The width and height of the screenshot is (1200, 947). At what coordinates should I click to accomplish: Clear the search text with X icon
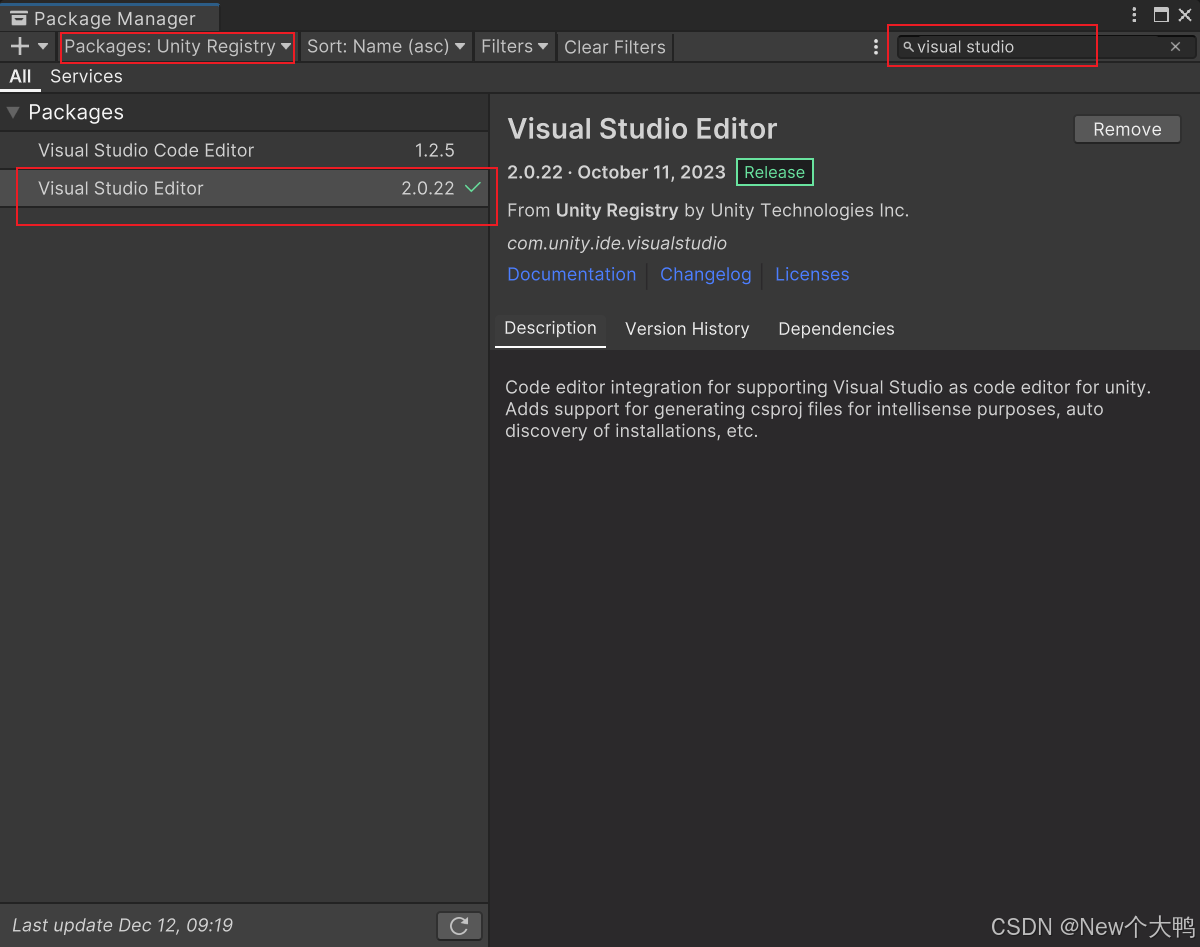1175,47
